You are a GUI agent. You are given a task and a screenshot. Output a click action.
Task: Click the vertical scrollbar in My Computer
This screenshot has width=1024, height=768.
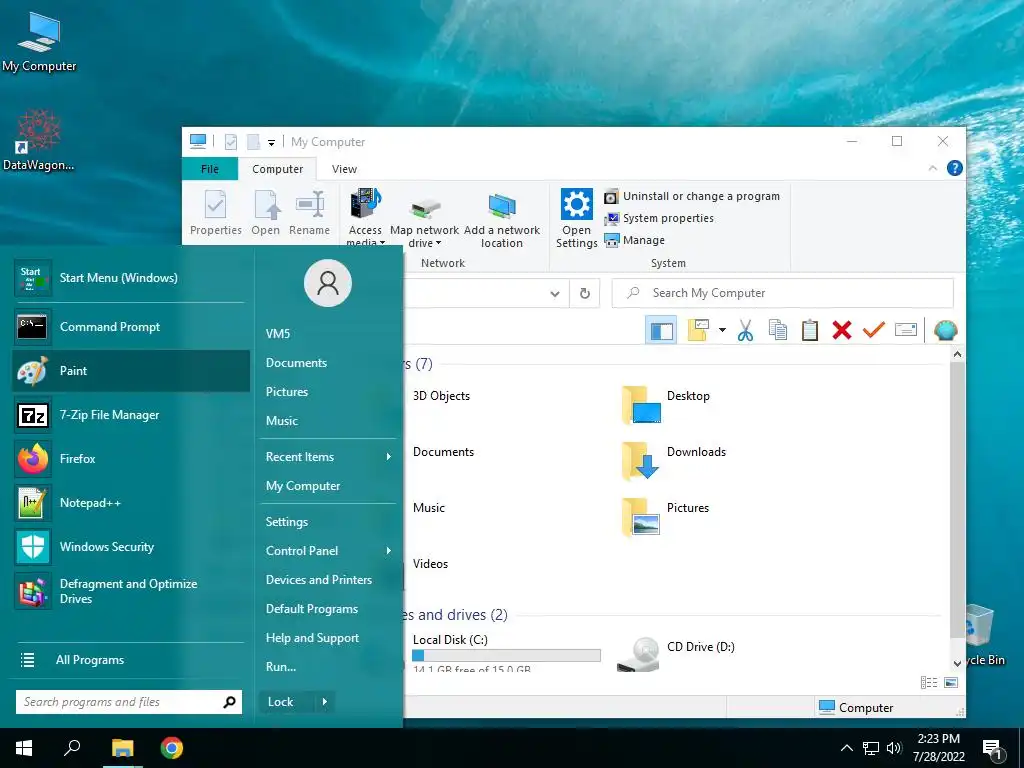957,500
